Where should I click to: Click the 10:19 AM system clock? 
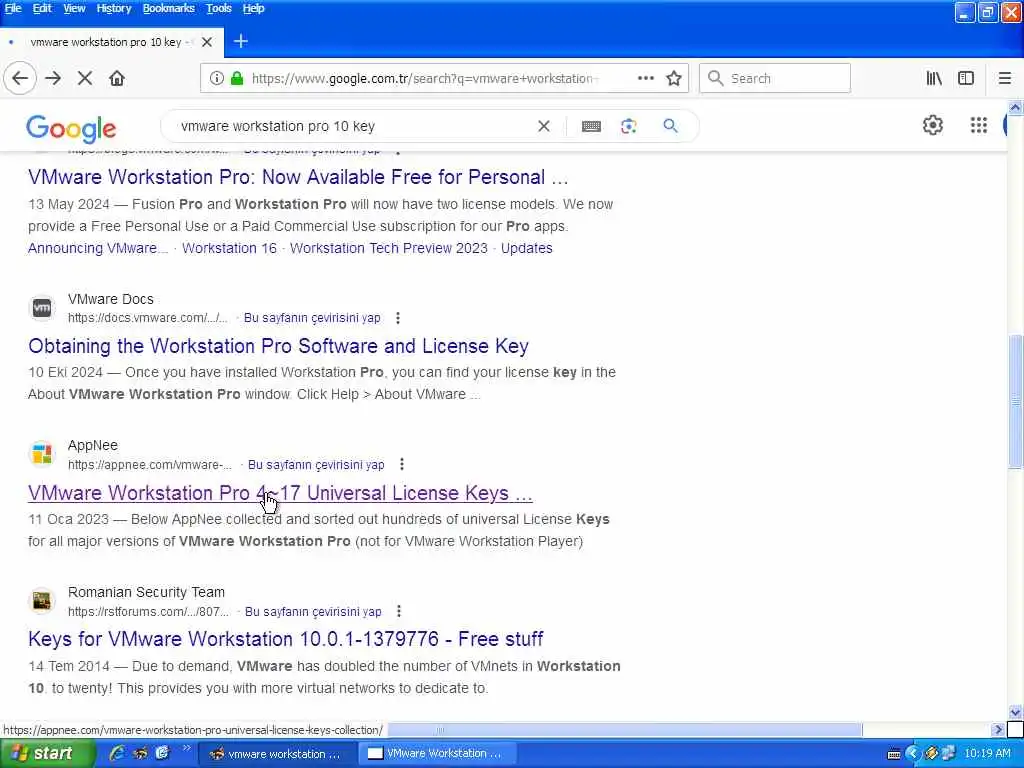tap(987, 754)
